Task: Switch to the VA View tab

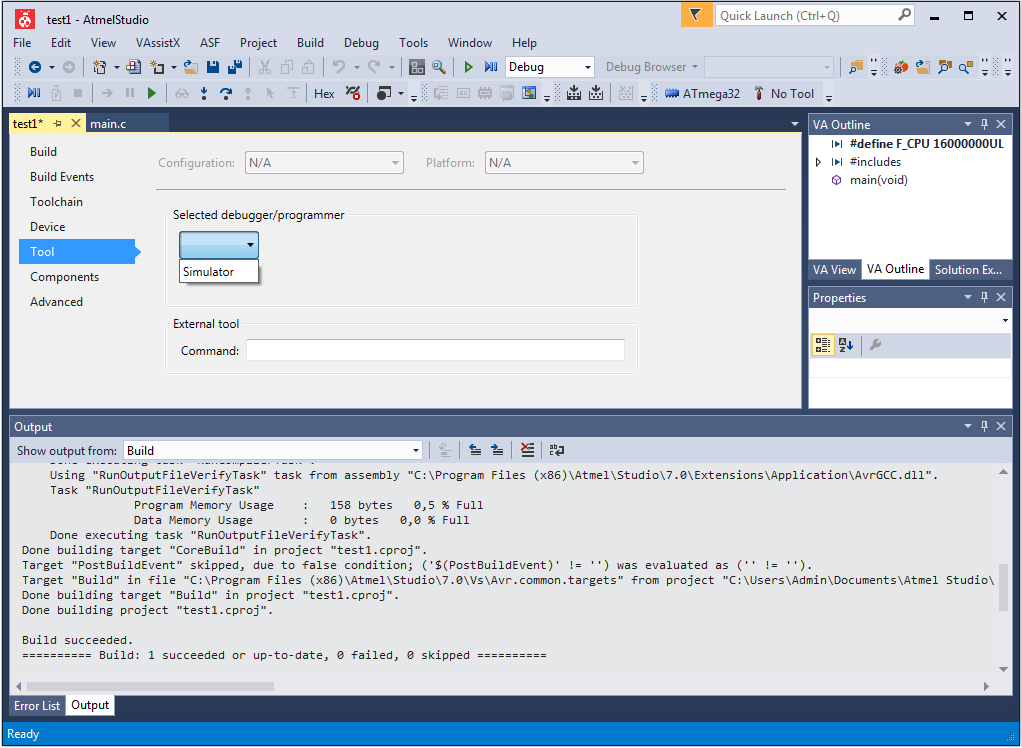Action: (x=834, y=269)
